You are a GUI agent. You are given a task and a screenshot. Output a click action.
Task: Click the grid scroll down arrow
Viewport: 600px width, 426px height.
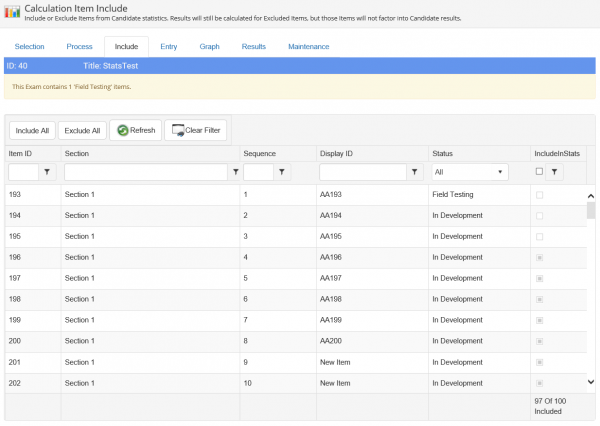pyautogui.click(x=591, y=382)
